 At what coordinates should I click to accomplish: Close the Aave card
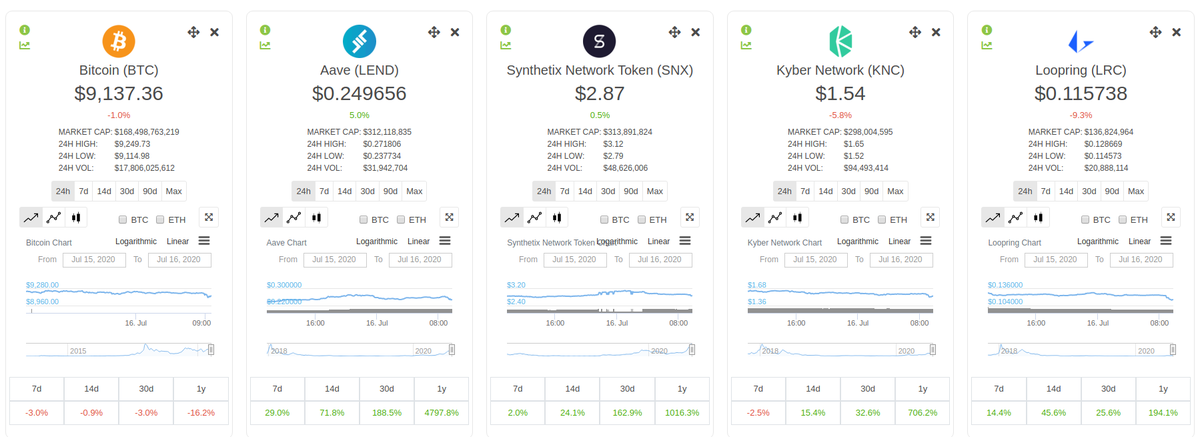click(455, 33)
